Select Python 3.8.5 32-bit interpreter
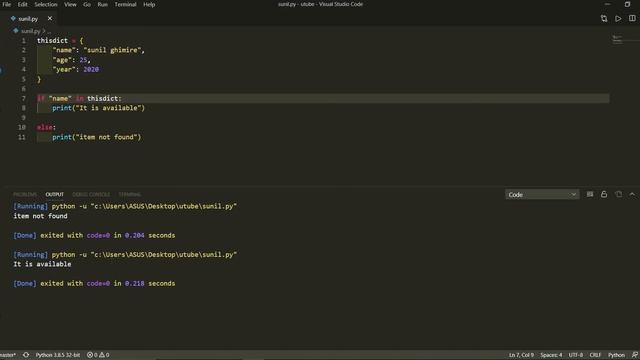The width and height of the screenshot is (640, 360). 58,355
